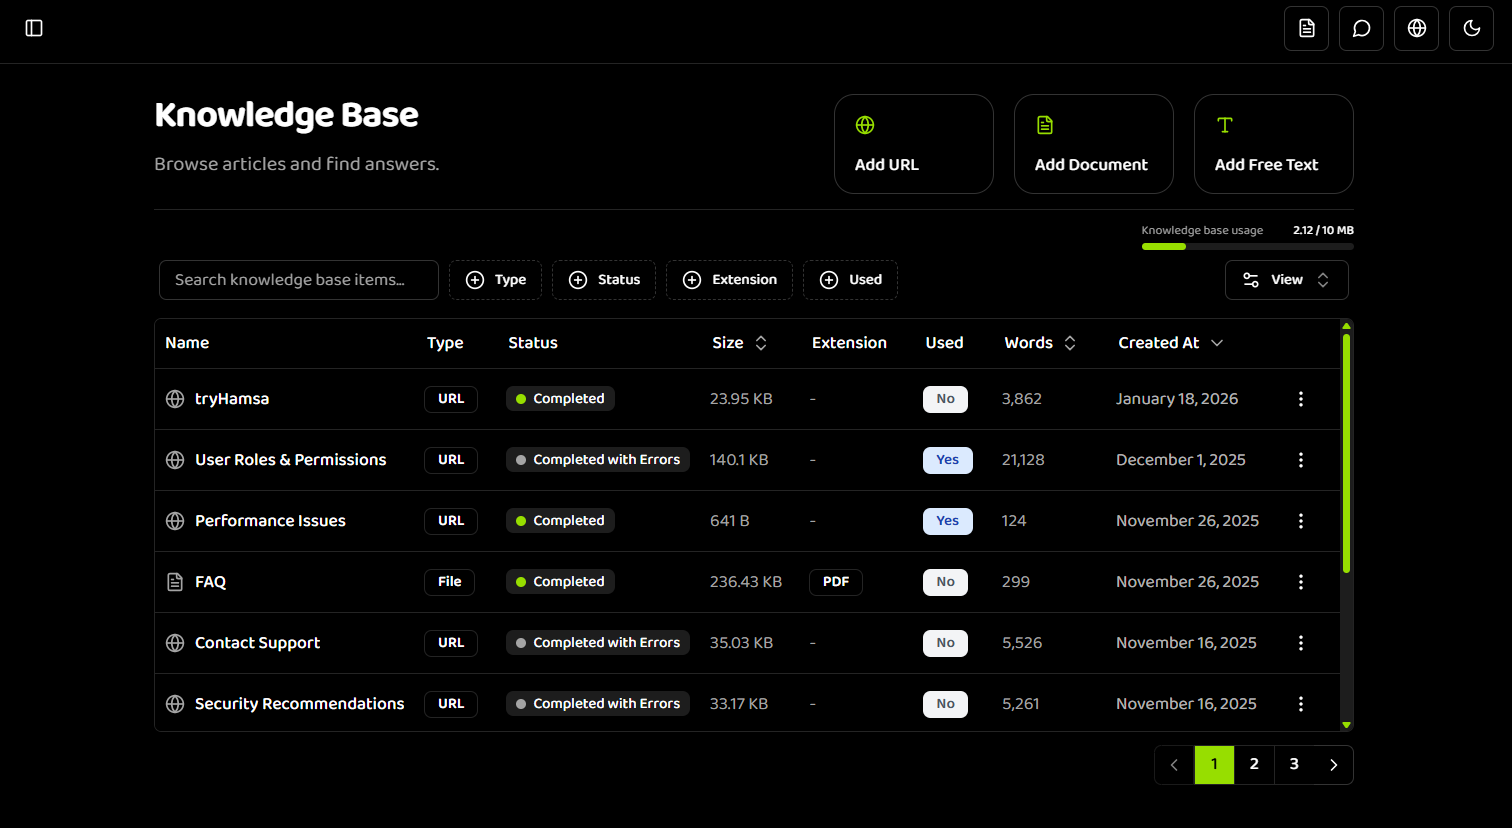Click the search knowledge base field

(298, 280)
